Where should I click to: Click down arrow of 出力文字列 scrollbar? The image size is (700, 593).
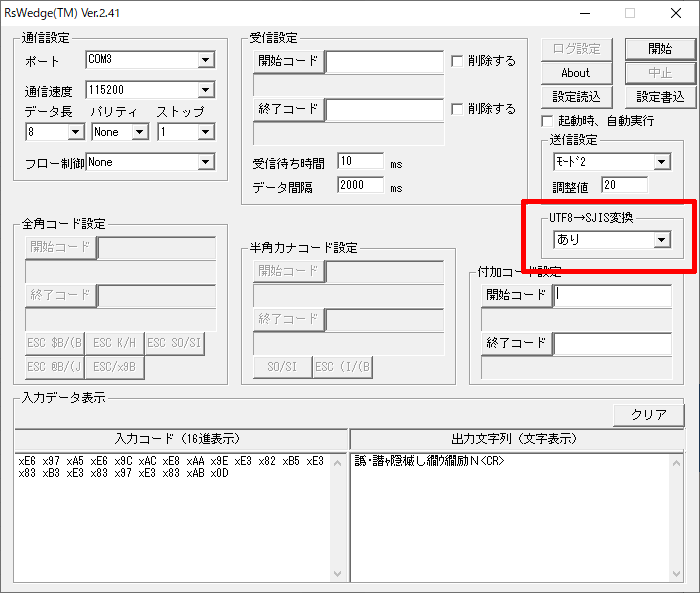676,574
